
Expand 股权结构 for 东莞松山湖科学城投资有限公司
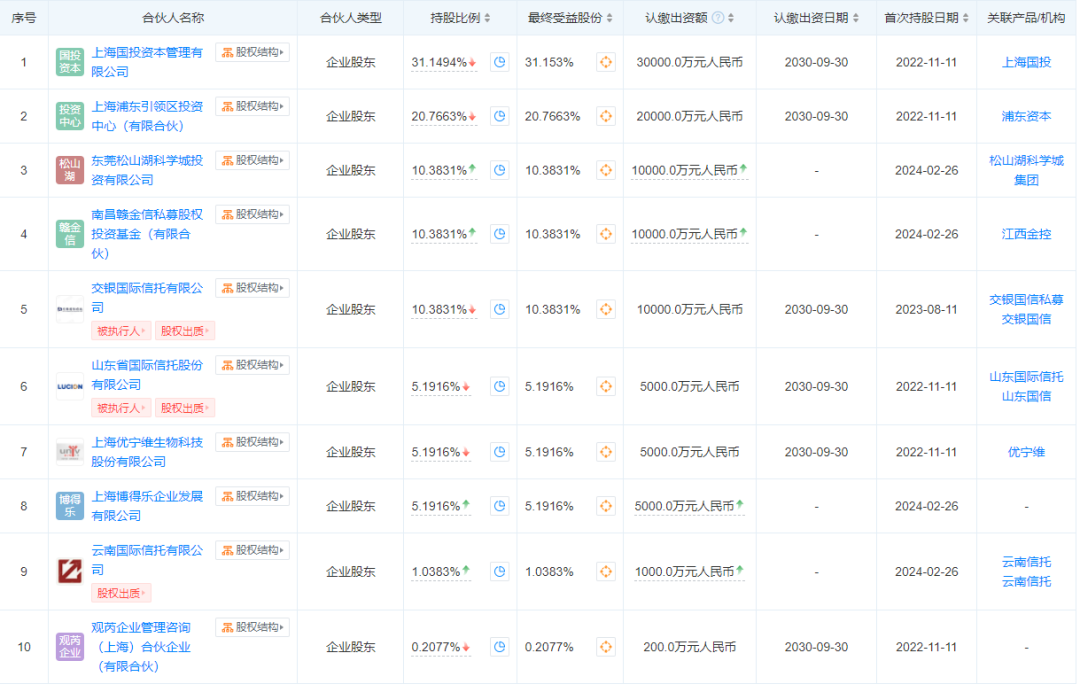point(253,160)
